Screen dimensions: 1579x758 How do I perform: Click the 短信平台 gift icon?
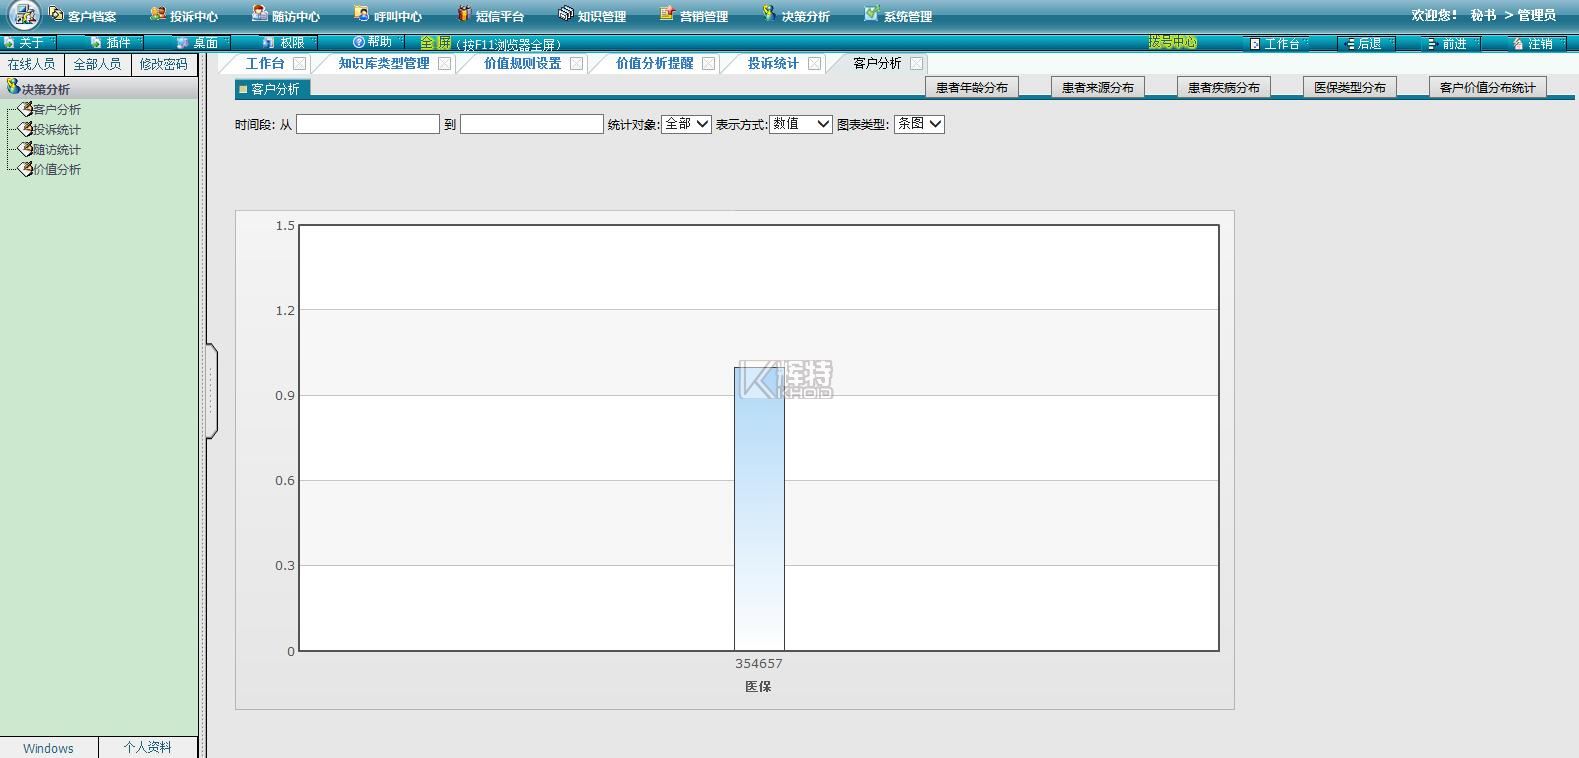464,15
